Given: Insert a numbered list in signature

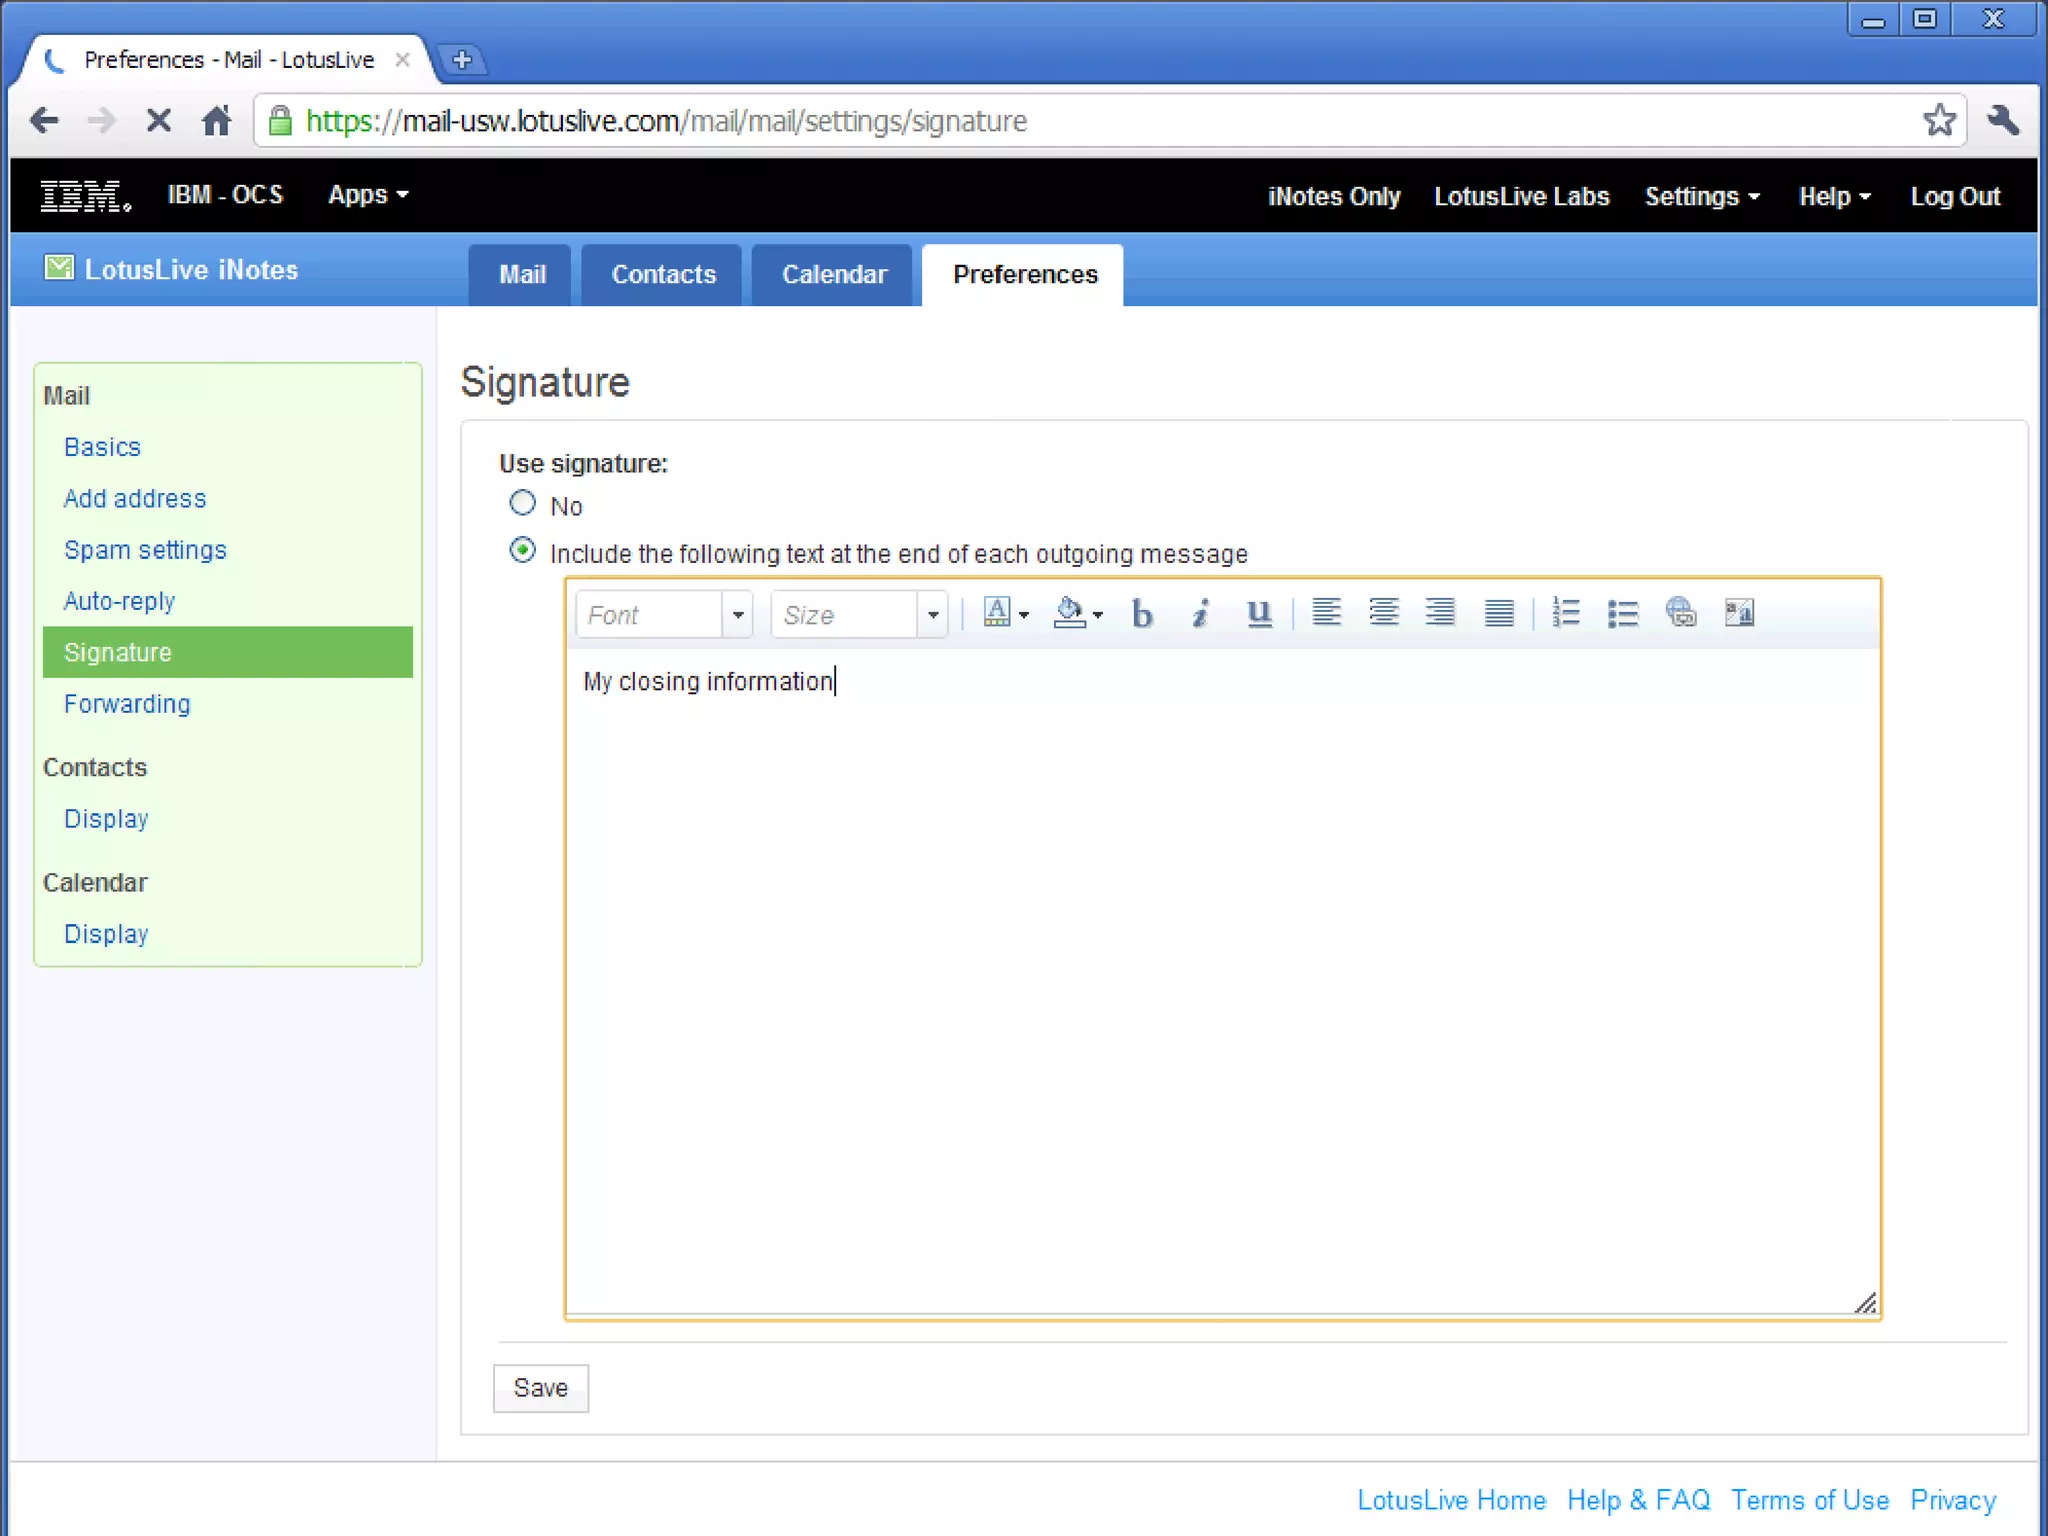Looking at the screenshot, I should tap(1565, 613).
